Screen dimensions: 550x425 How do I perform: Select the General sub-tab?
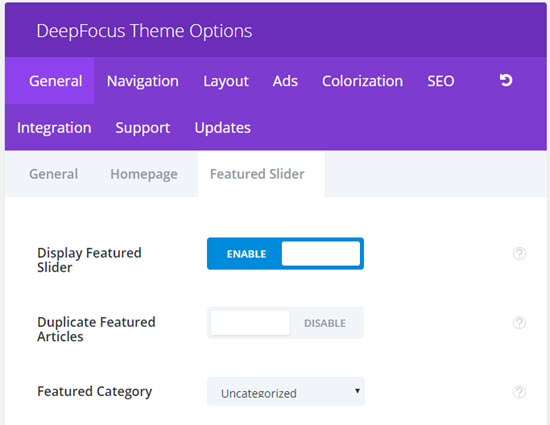tap(53, 174)
